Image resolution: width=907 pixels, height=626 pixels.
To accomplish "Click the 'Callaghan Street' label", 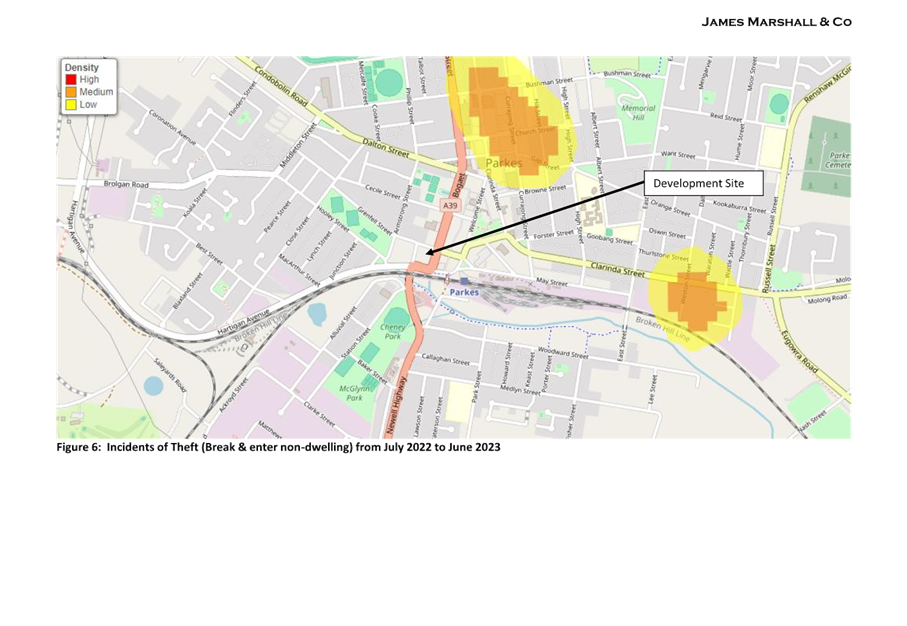I will click(445, 359).
